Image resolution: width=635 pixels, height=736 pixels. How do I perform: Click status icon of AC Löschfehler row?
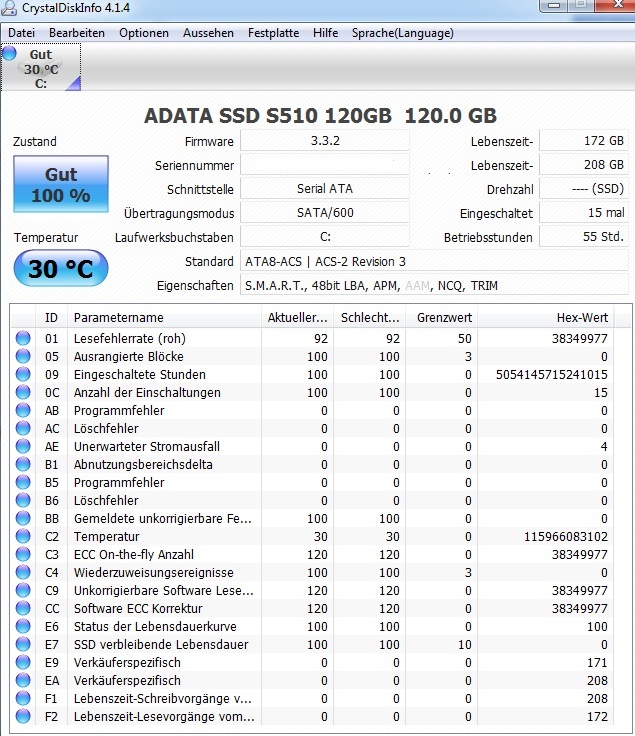point(23,428)
